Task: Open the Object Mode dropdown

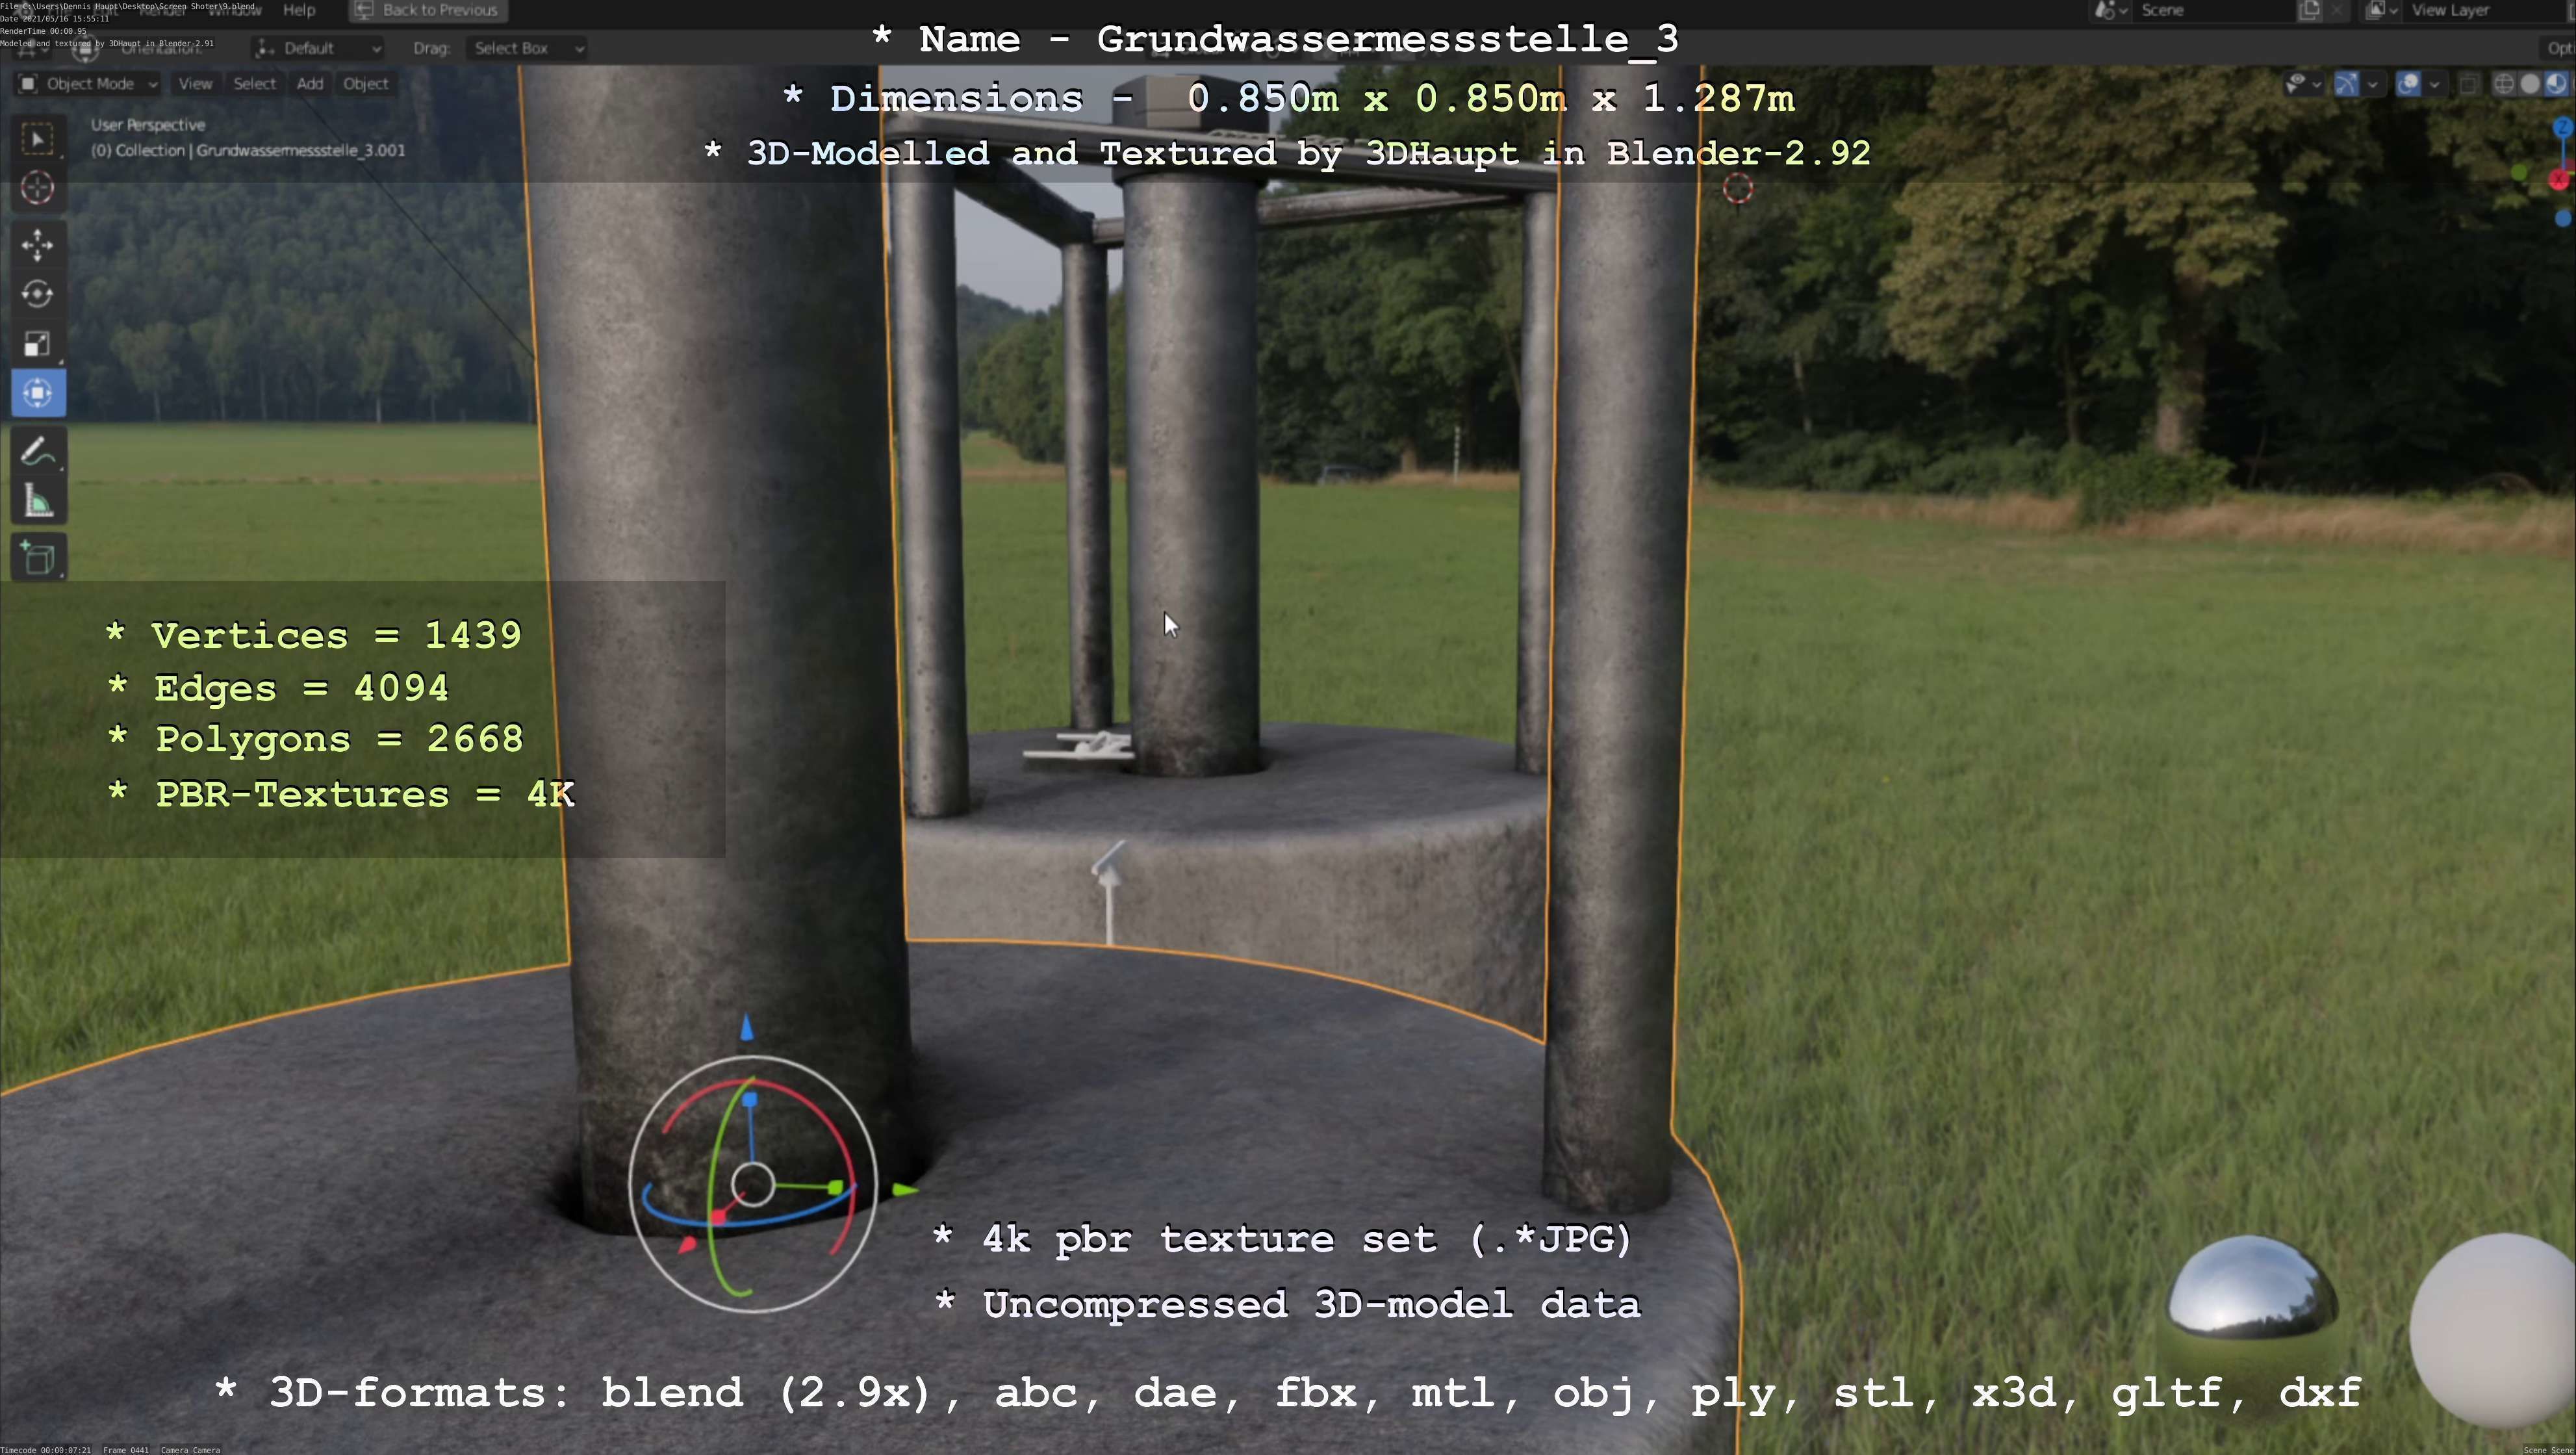Action: pos(89,84)
